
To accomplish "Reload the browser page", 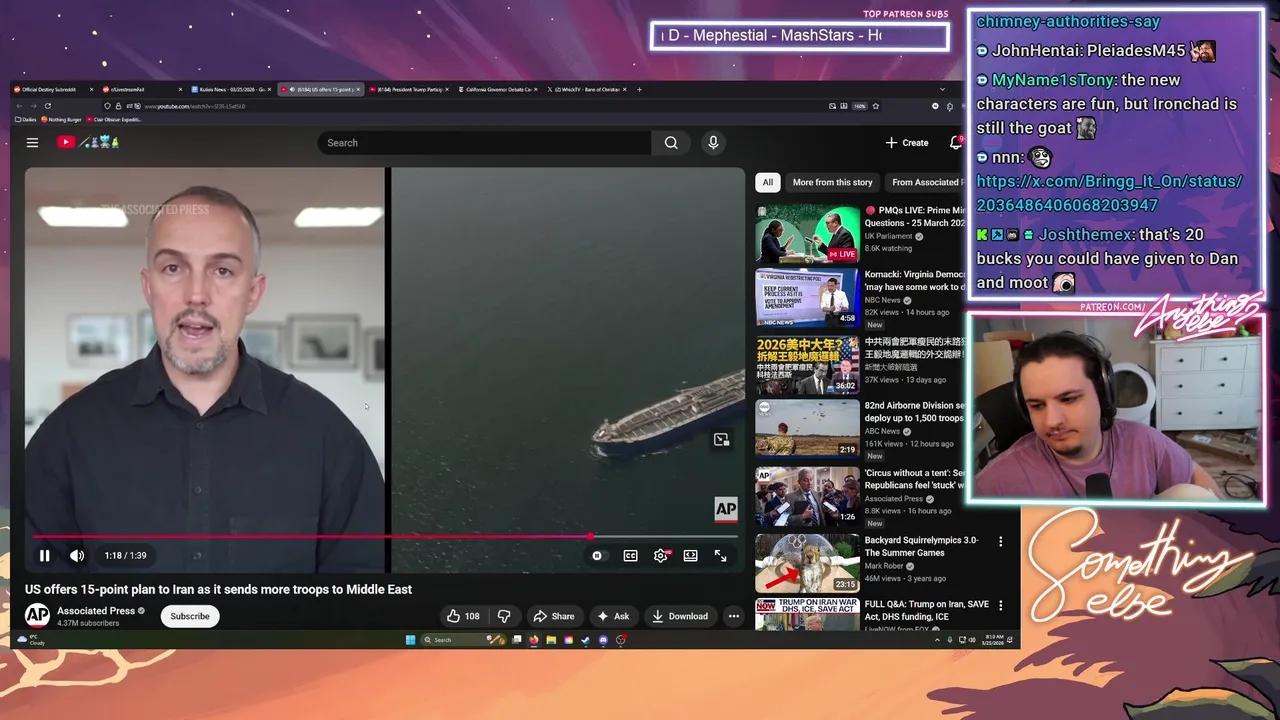I will point(47,106).
